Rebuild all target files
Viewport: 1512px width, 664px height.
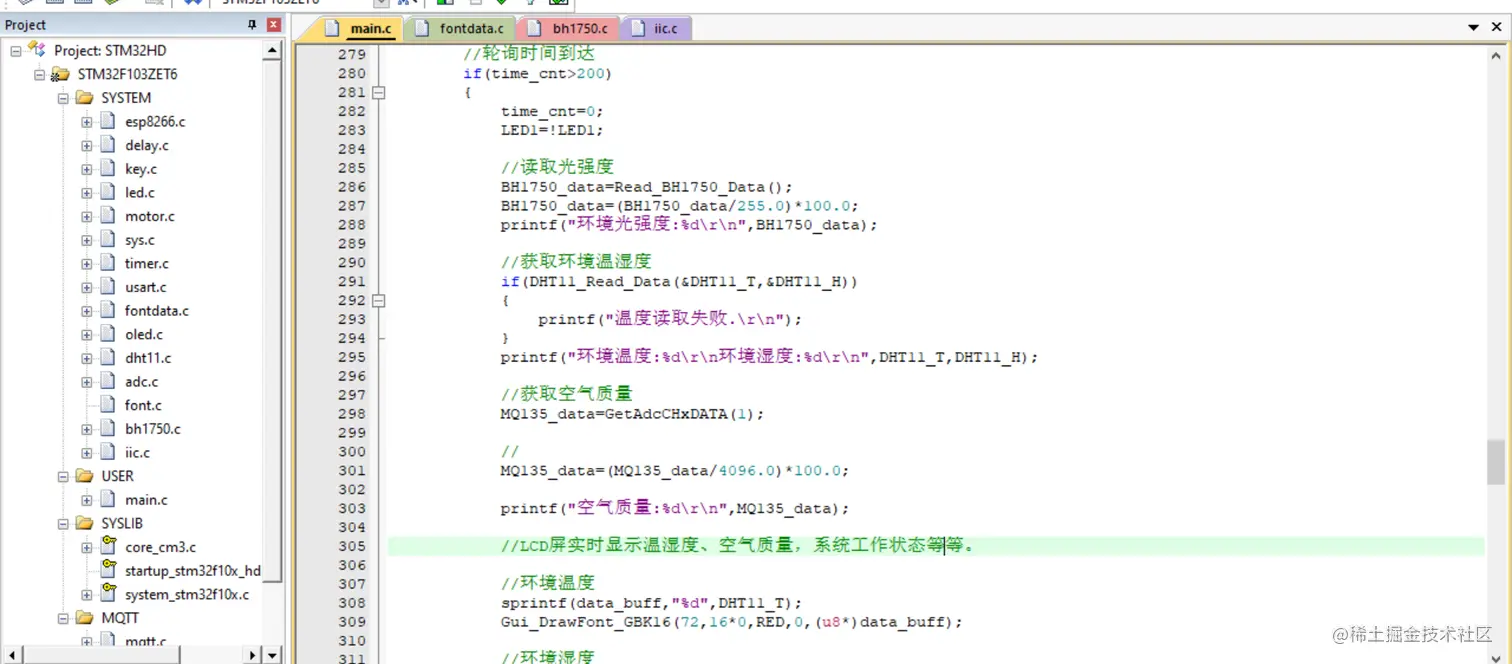pyautogui.click(x=82, y=4)
